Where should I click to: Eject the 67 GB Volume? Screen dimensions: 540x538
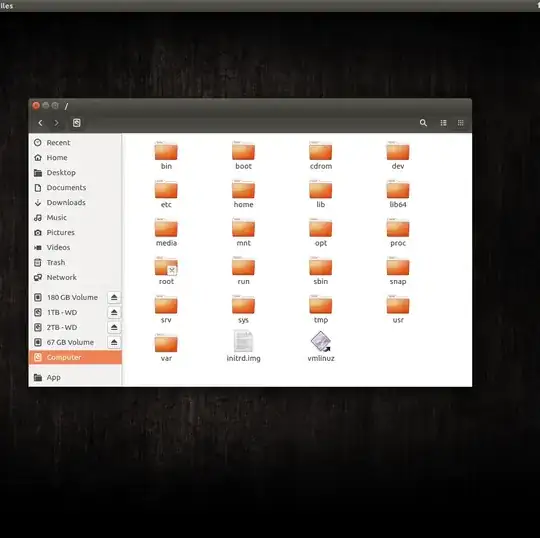tap(114, 342)
